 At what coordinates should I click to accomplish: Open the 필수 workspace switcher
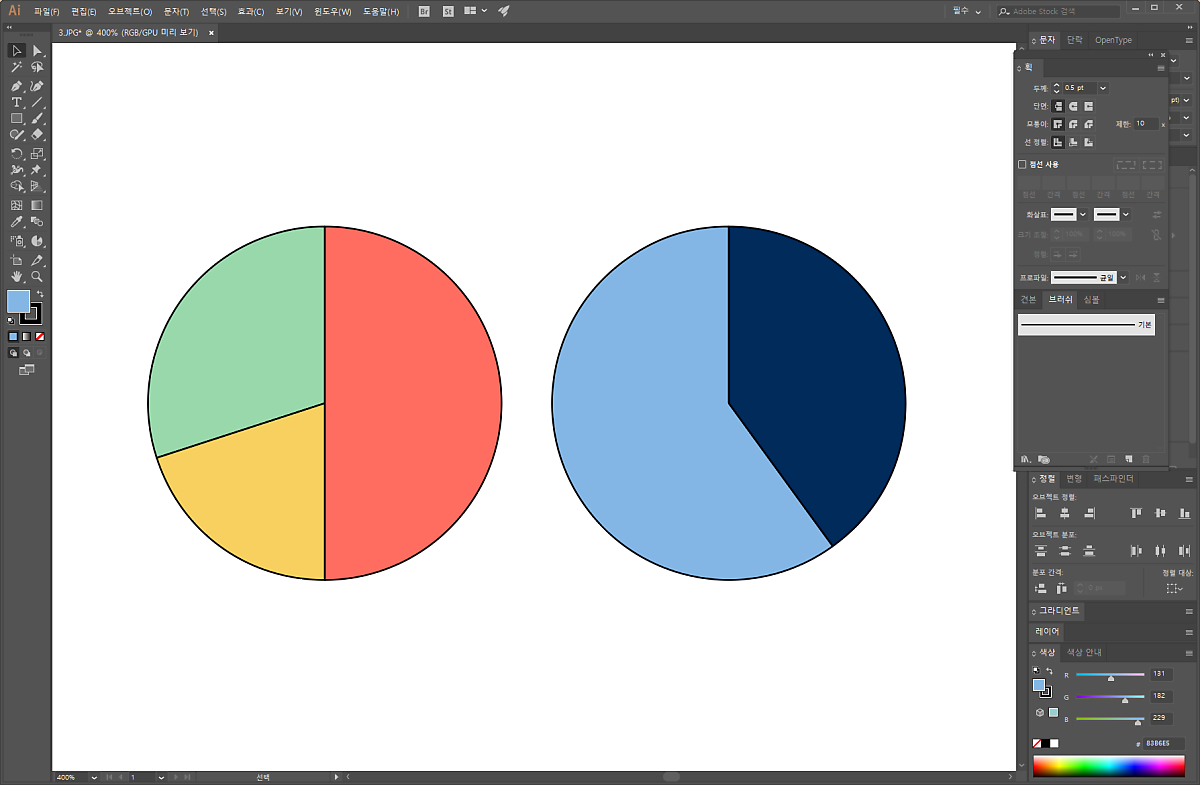(966, 11)
